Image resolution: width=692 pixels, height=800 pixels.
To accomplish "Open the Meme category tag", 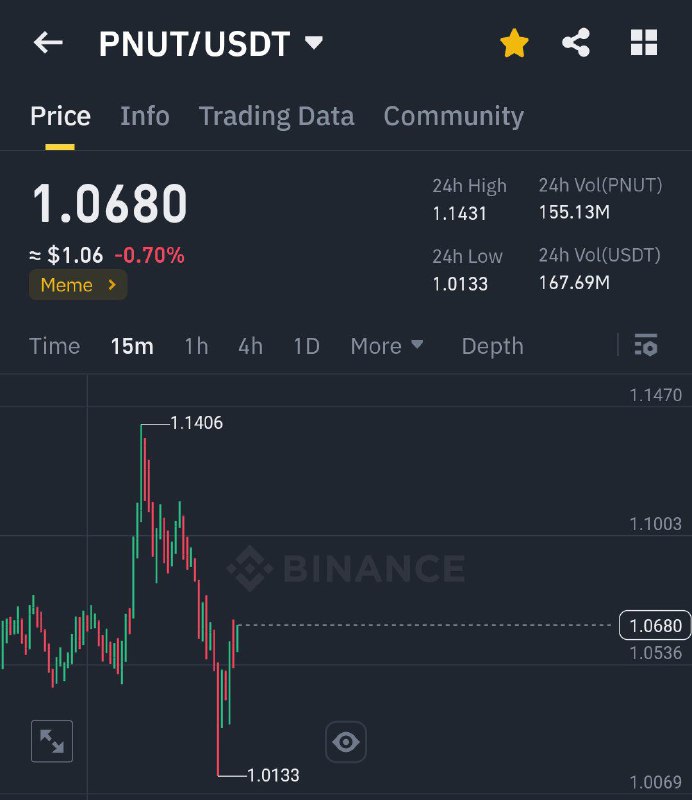I will pyautogui.click(x=78, y=285).
